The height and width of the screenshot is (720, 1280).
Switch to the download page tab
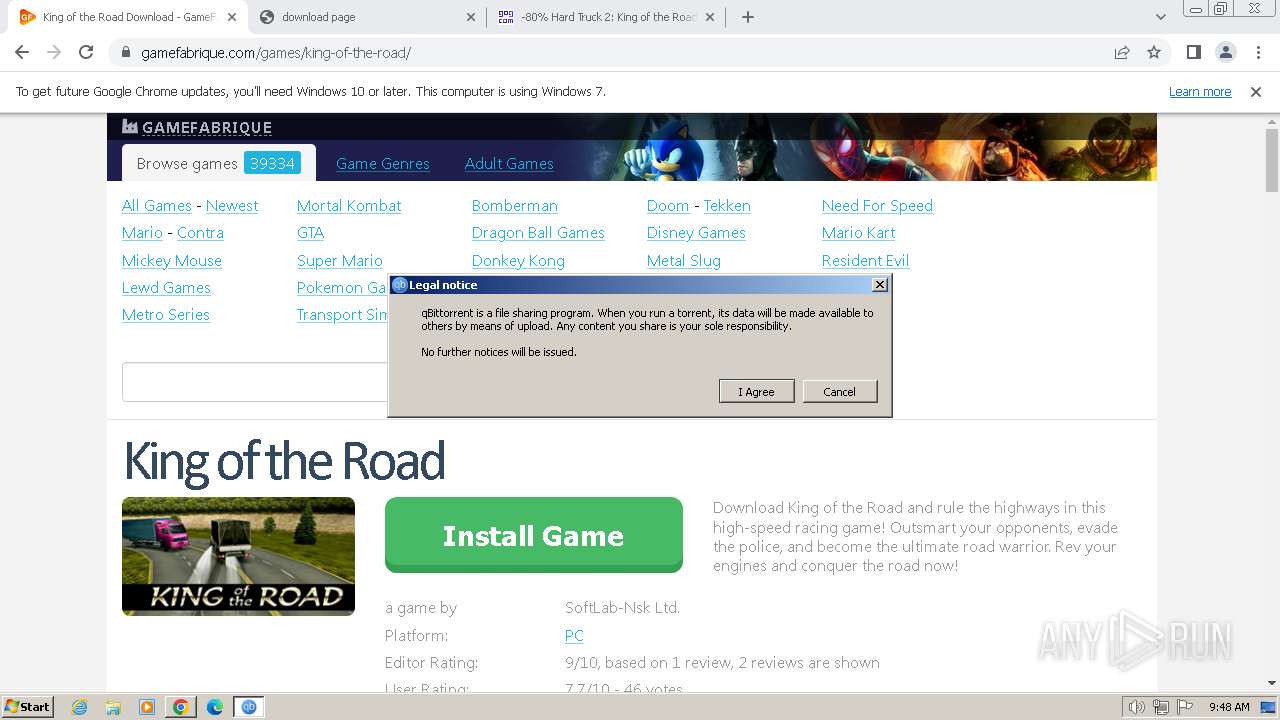click(x=366, y=17)
